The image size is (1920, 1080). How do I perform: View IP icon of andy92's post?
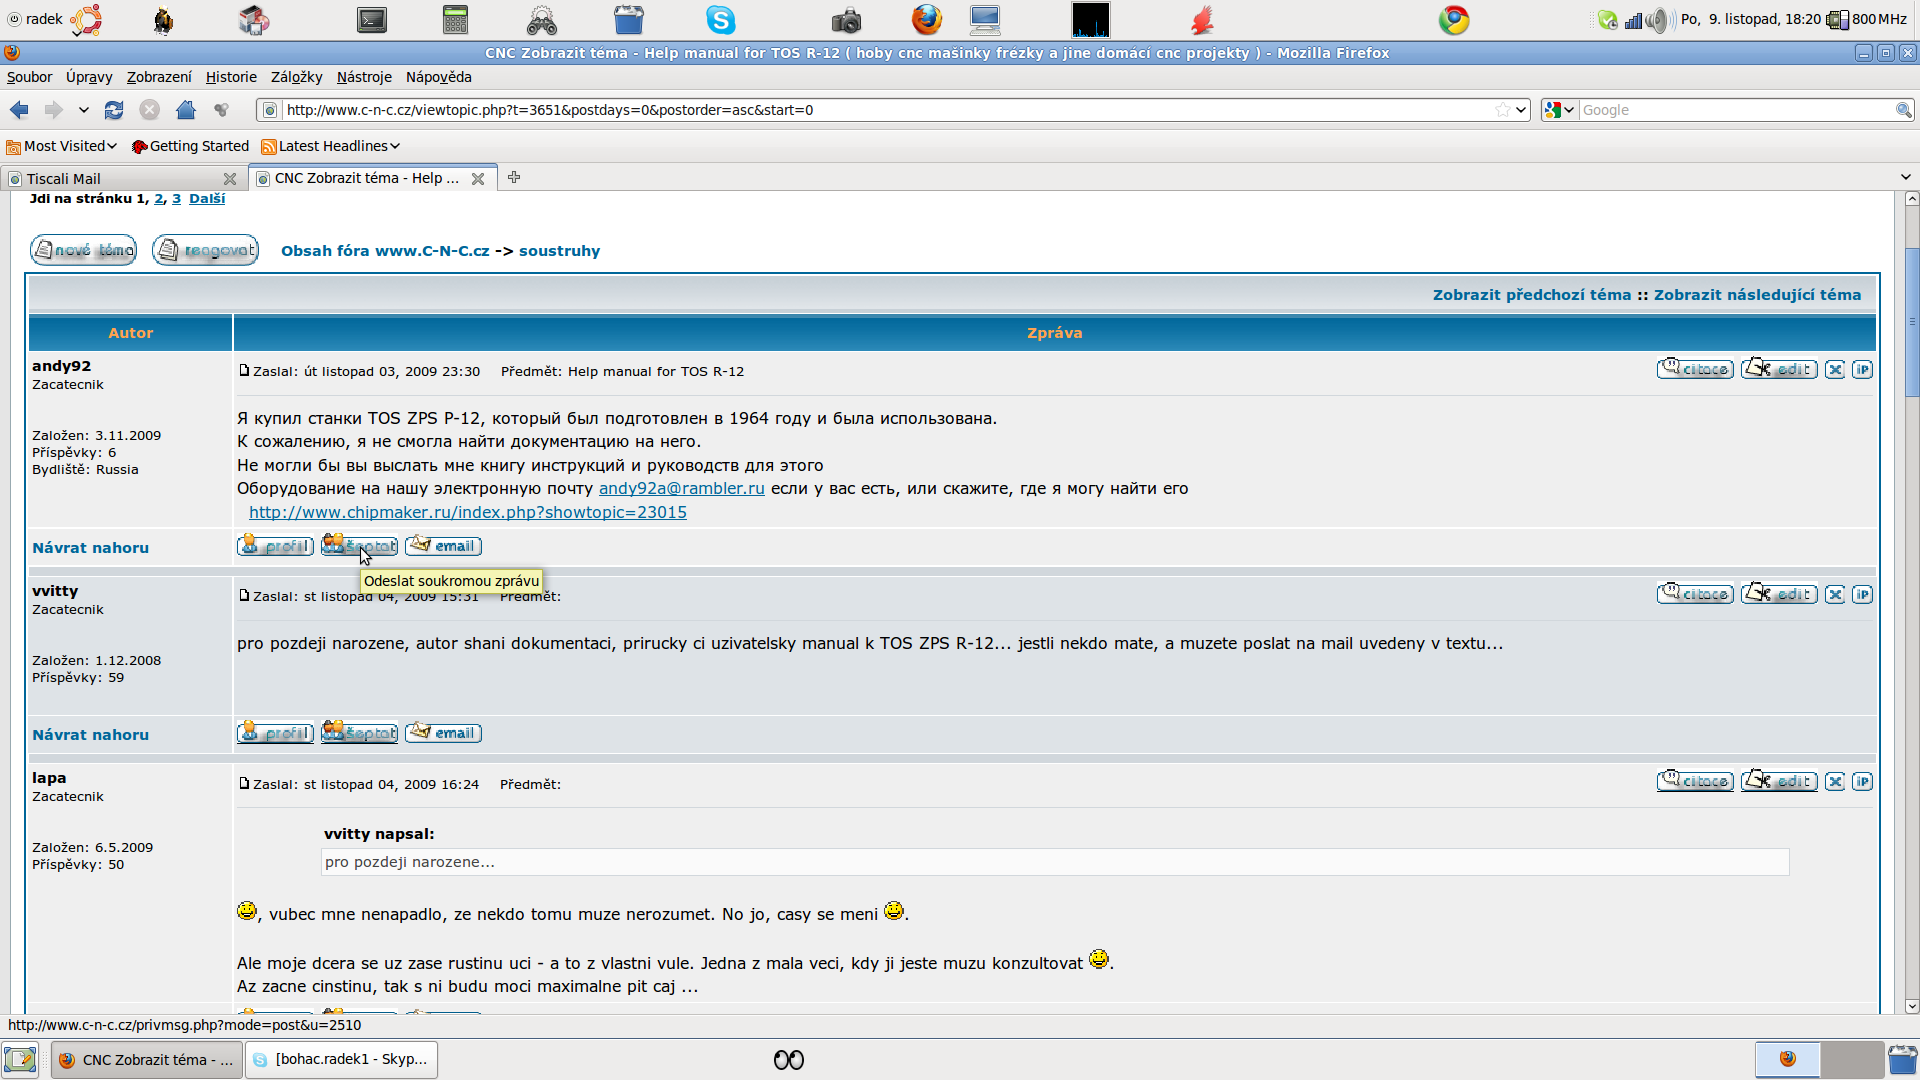[1862, 370]
